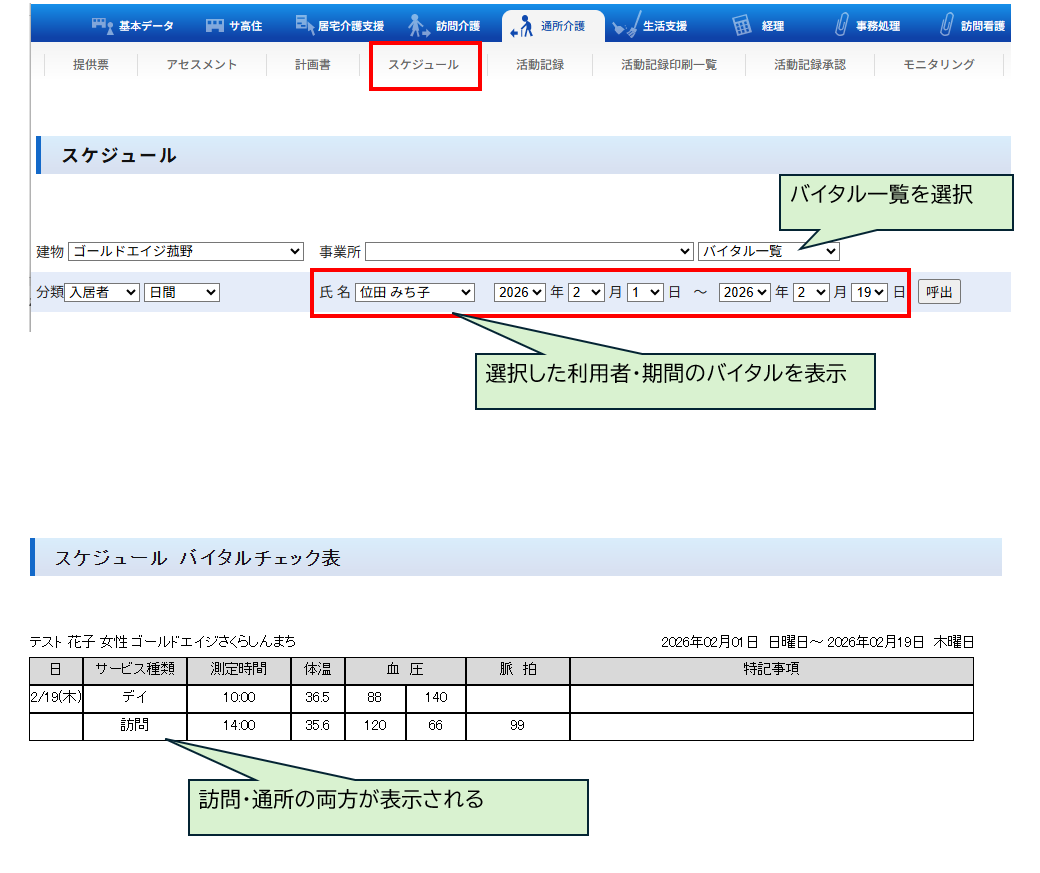Open the アセスメント tab

(202, 65)
